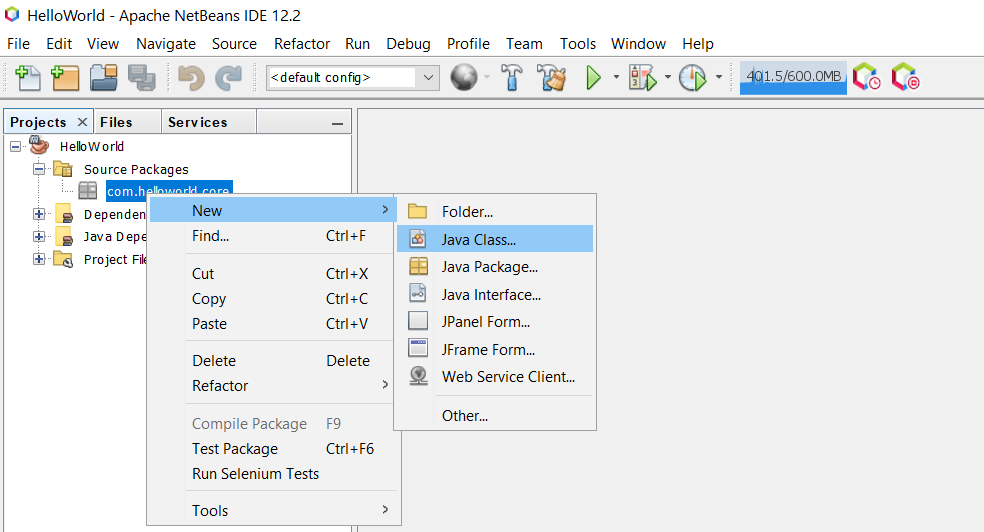
Task: Click Test Package in context menu
Action: (274, 449)
